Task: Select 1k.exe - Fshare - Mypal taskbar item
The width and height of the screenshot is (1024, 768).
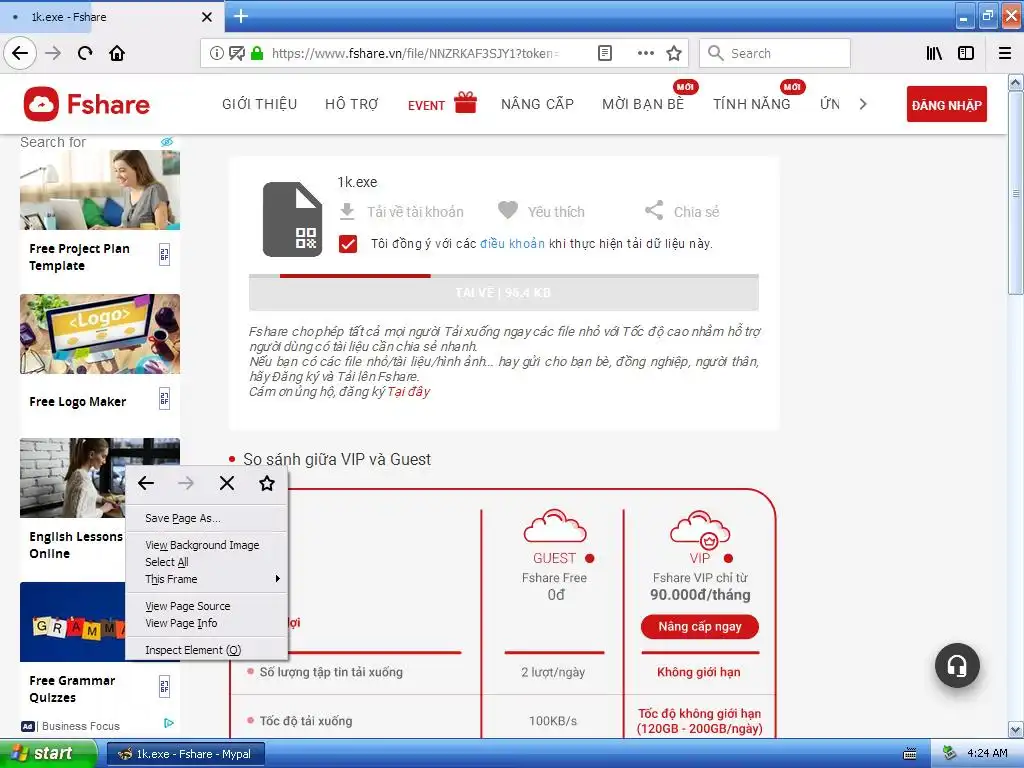Action: tap(185, 754)
